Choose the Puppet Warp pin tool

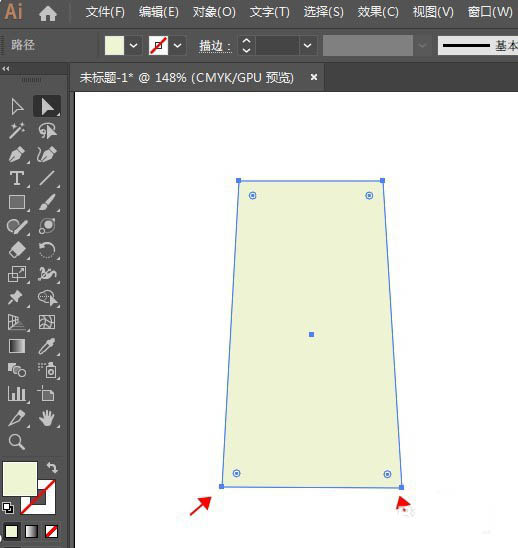coord(16,298)
